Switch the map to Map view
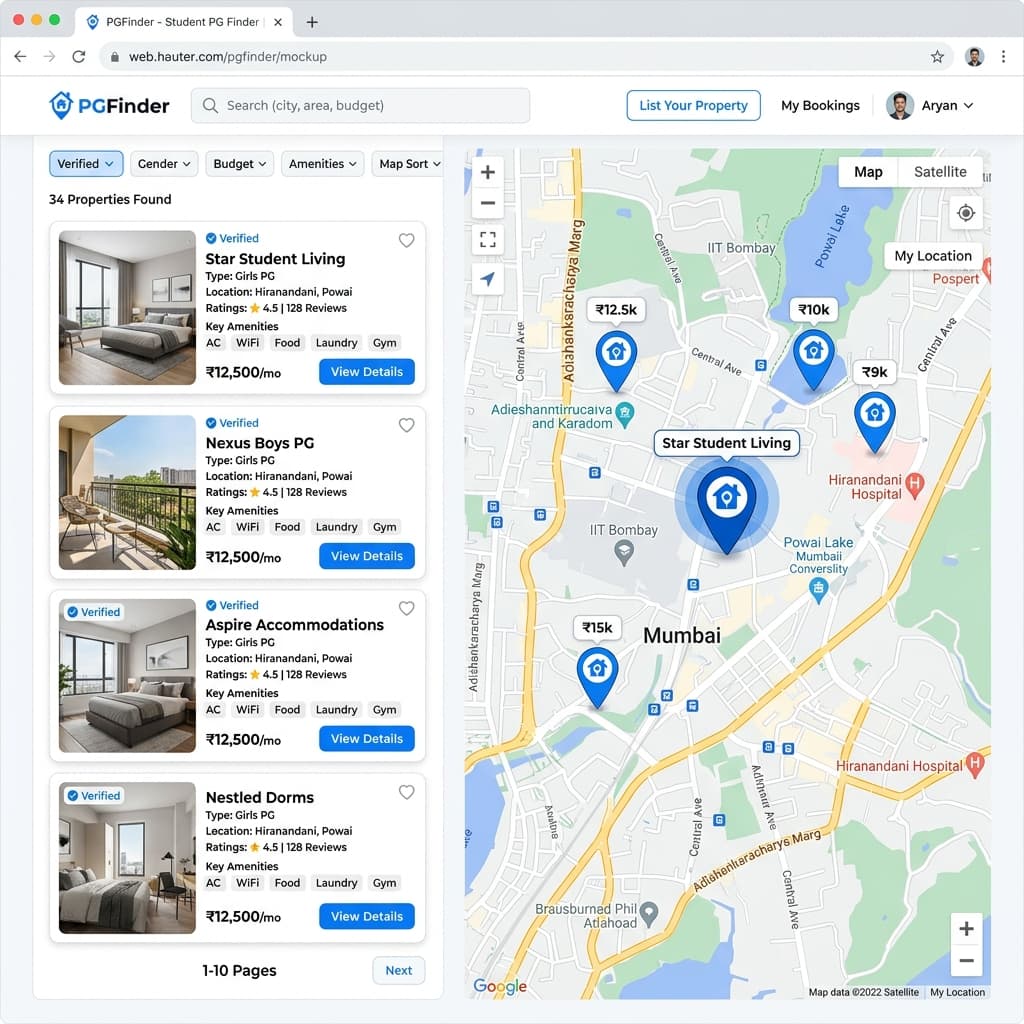Screen dimensions: 1024x1024 pyautogui.click(x=868, y=172)
